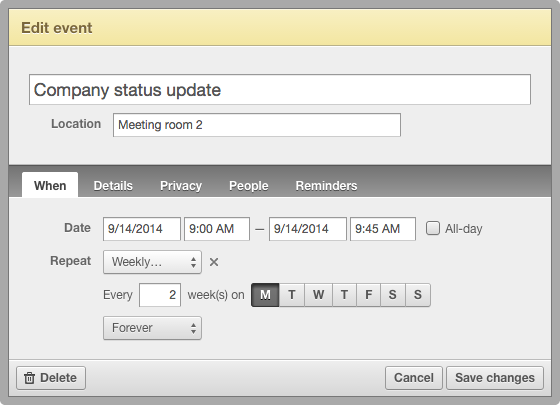Click the trash icon on Delete button
The image size is (560, 405).
29,378
